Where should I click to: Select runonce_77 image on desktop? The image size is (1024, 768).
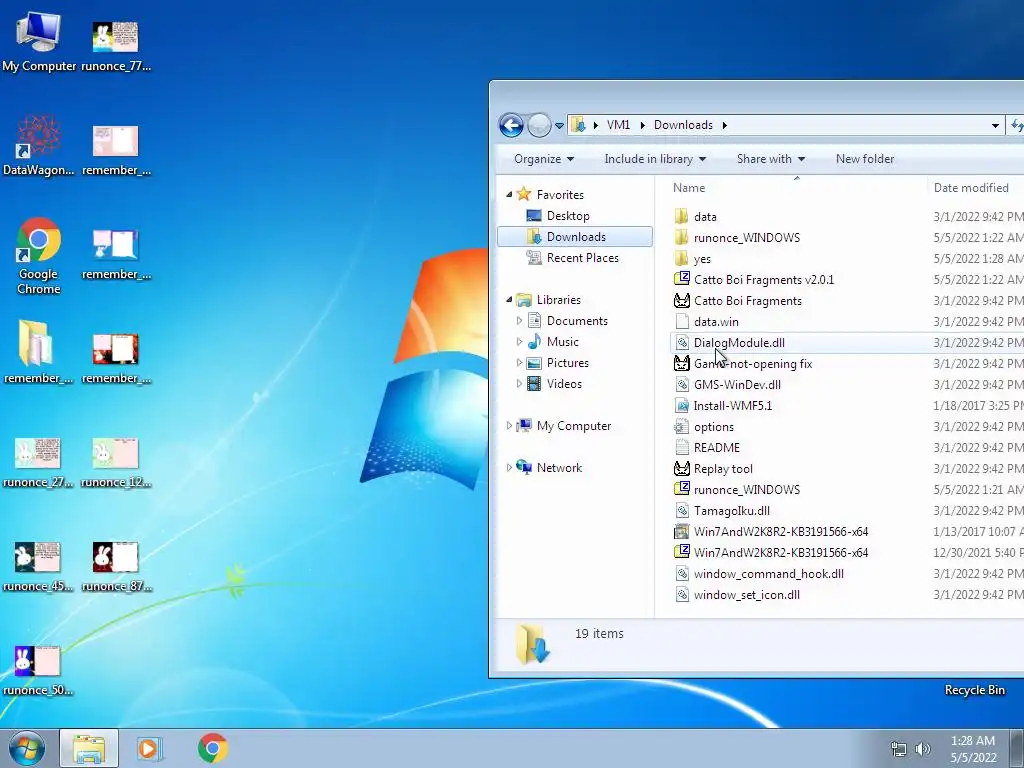click(116, 44)
